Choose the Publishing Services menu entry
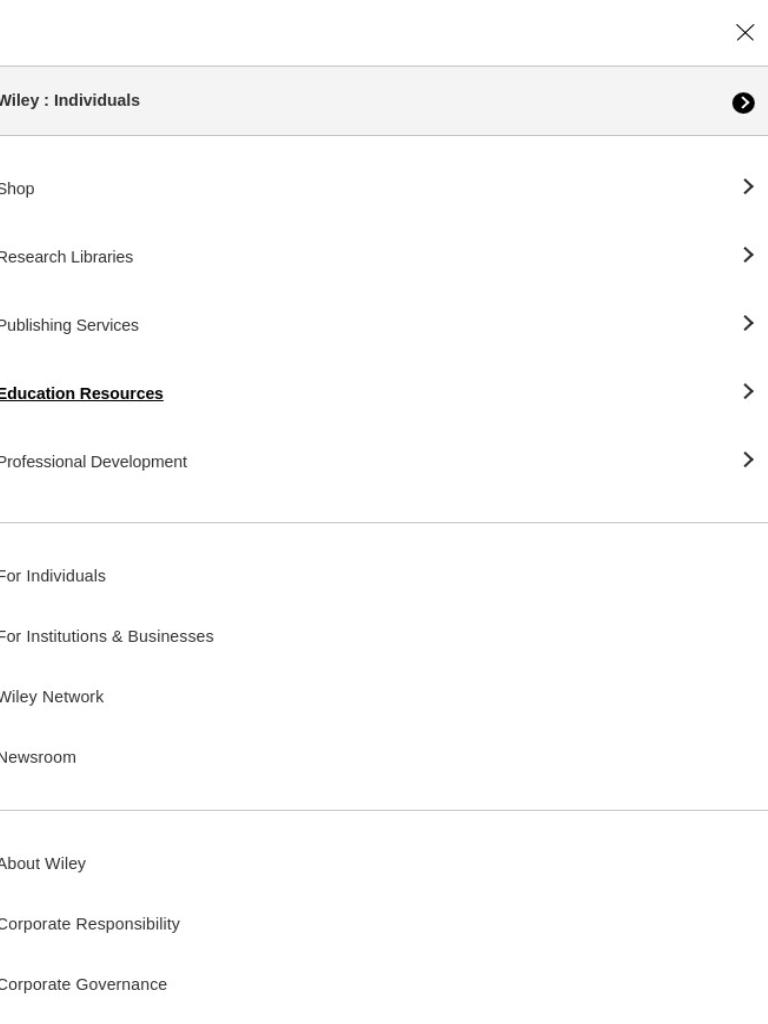 (x=69, y=325)
